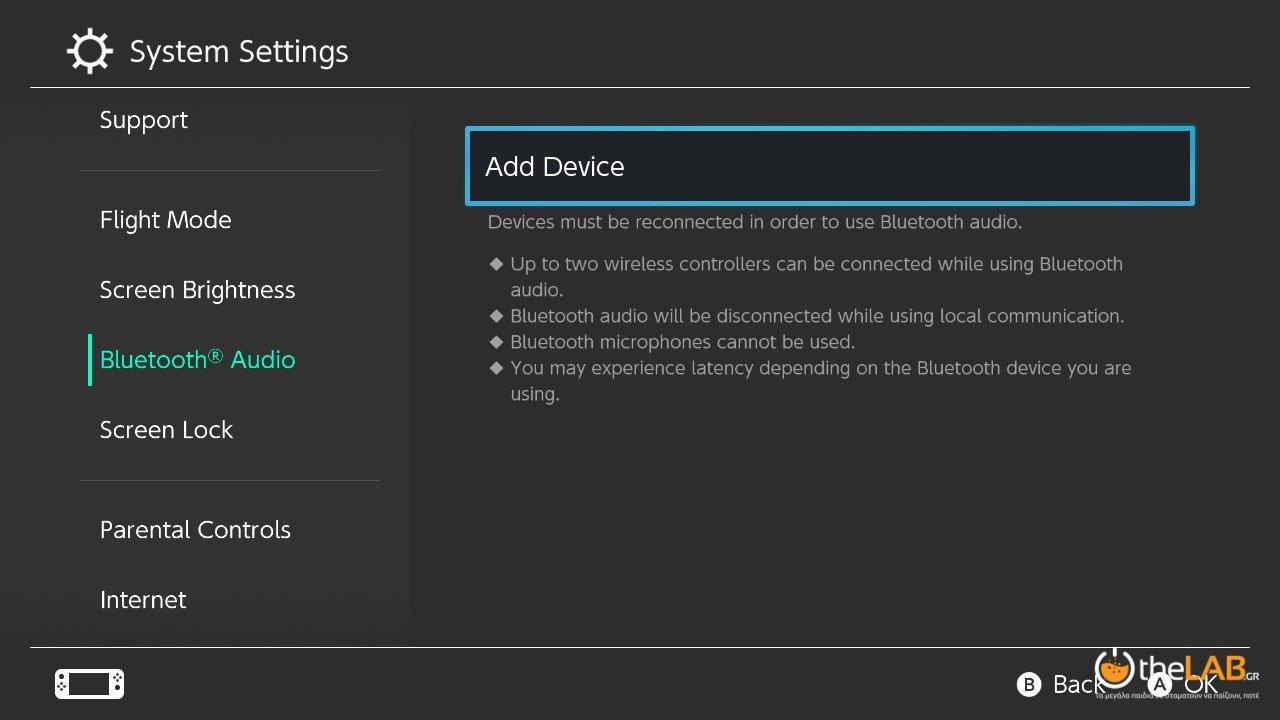Open Parental Controls section
The height and width of the screenshot is (720, 1280).
tap(195, 530)
